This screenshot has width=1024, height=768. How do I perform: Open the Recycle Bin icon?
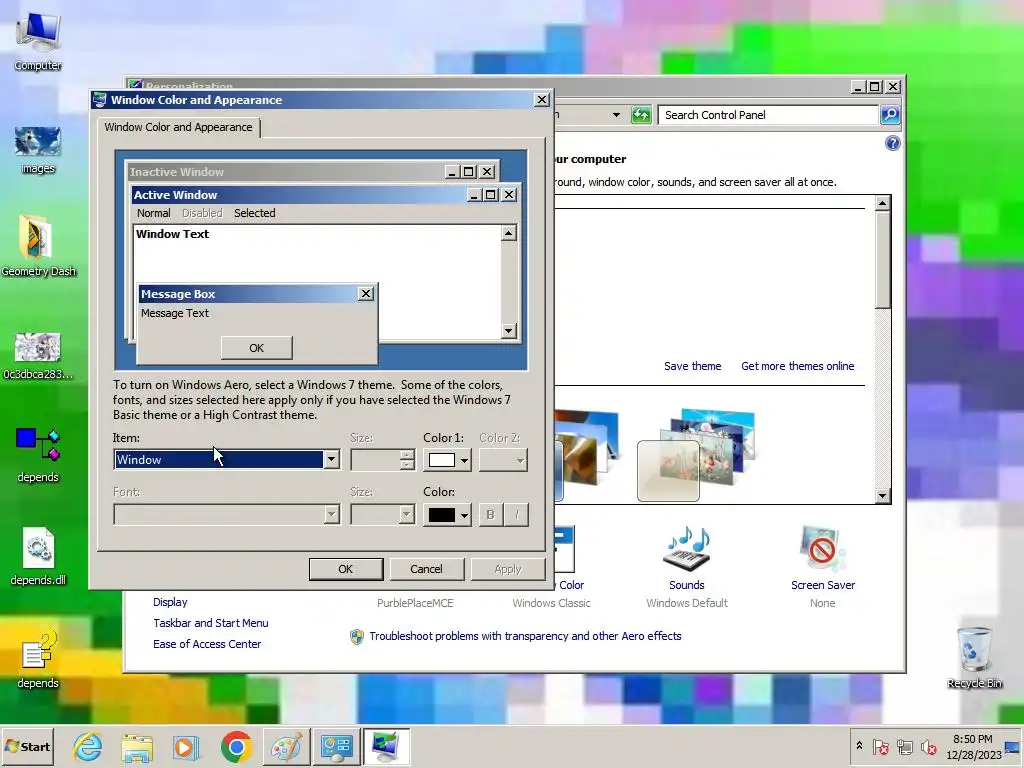pos(974,657)
